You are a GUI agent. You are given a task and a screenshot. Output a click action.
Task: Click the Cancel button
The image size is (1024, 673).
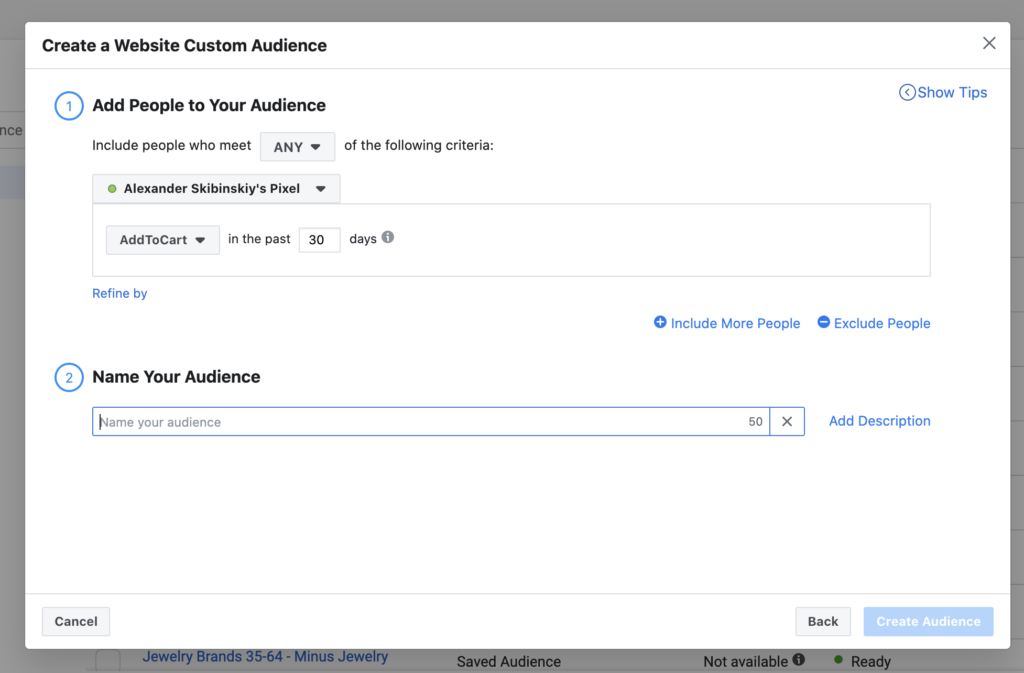pyautogui.click(x=76, y=621)
